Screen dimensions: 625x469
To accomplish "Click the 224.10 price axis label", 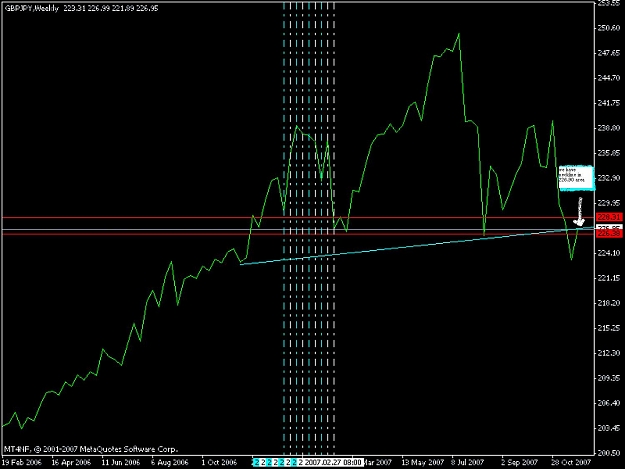I will (x=608, y=253).
